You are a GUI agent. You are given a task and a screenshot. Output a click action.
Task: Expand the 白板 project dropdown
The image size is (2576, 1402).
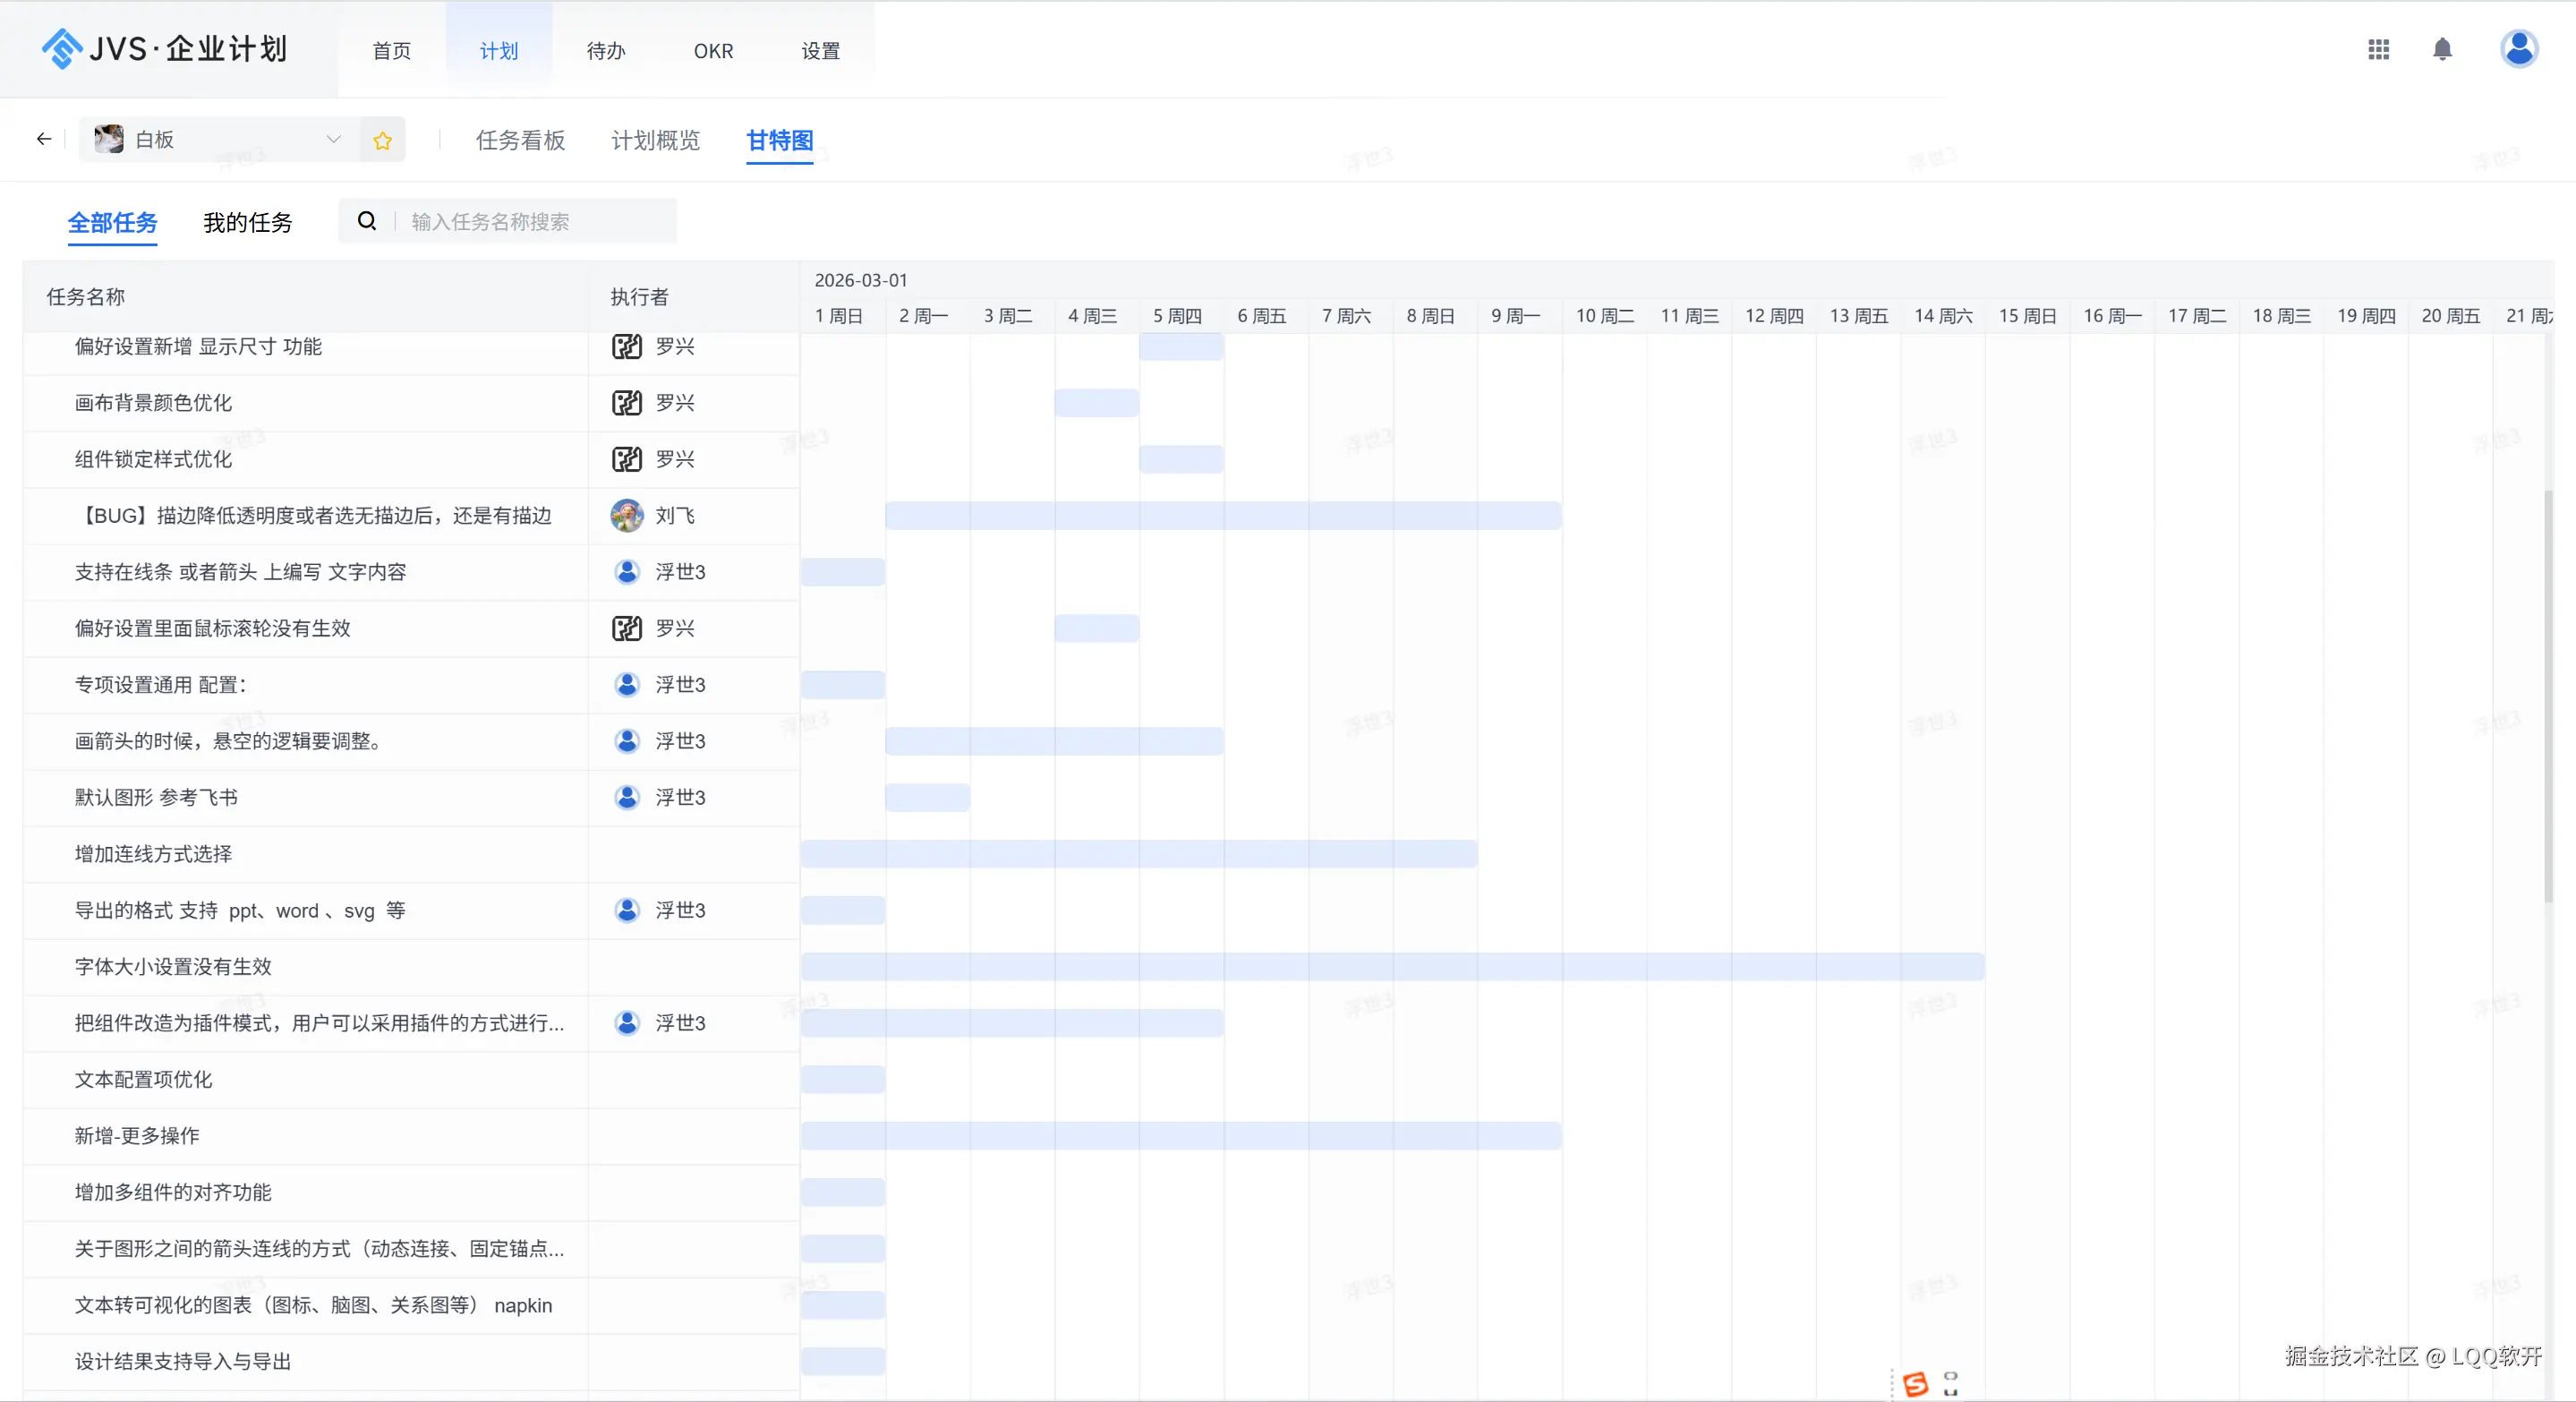point(333,139)
